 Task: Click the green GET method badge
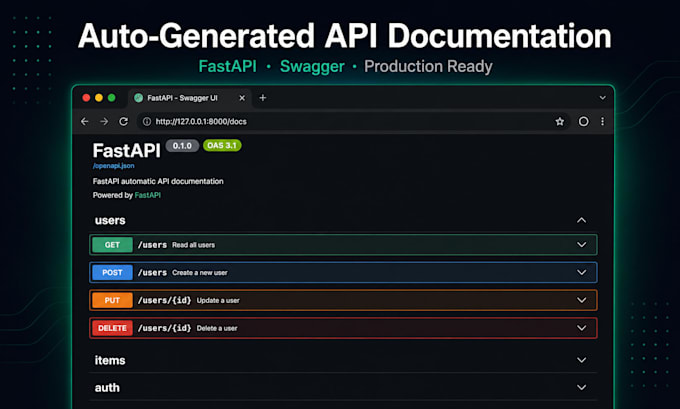coord(112,245)
